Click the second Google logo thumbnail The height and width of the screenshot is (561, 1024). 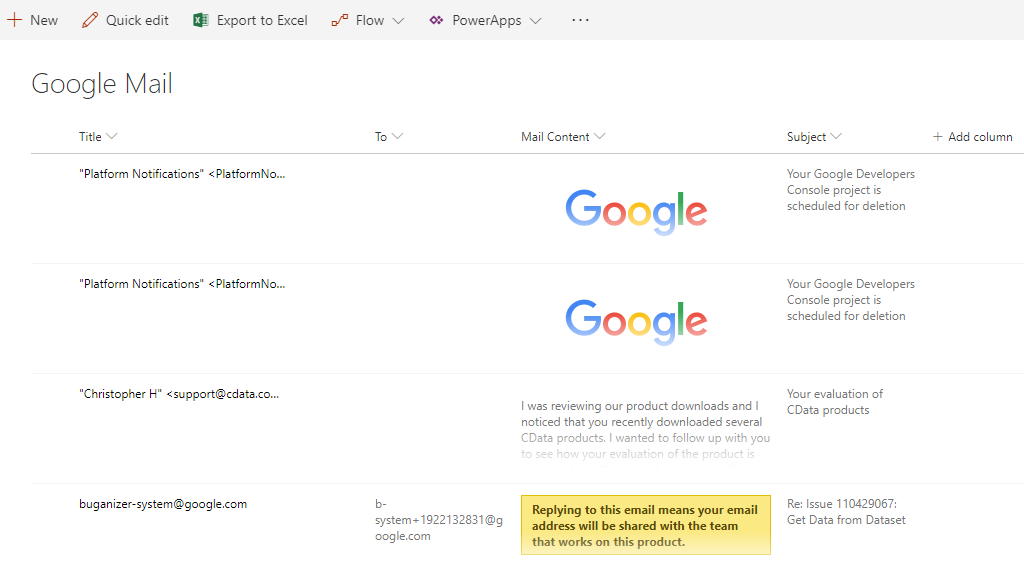[636, 321]
